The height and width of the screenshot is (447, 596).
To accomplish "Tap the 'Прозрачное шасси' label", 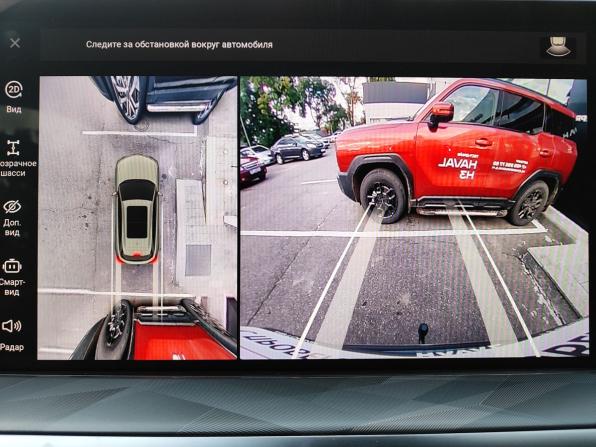I will point(17,168).
